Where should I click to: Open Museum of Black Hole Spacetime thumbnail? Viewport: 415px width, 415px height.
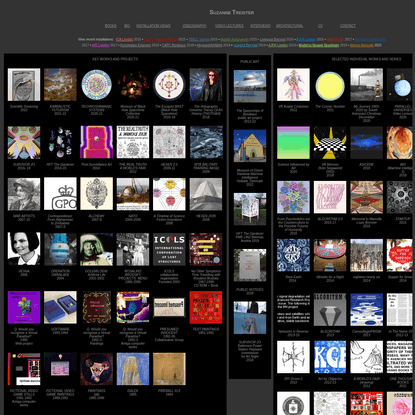click(133, 85)
